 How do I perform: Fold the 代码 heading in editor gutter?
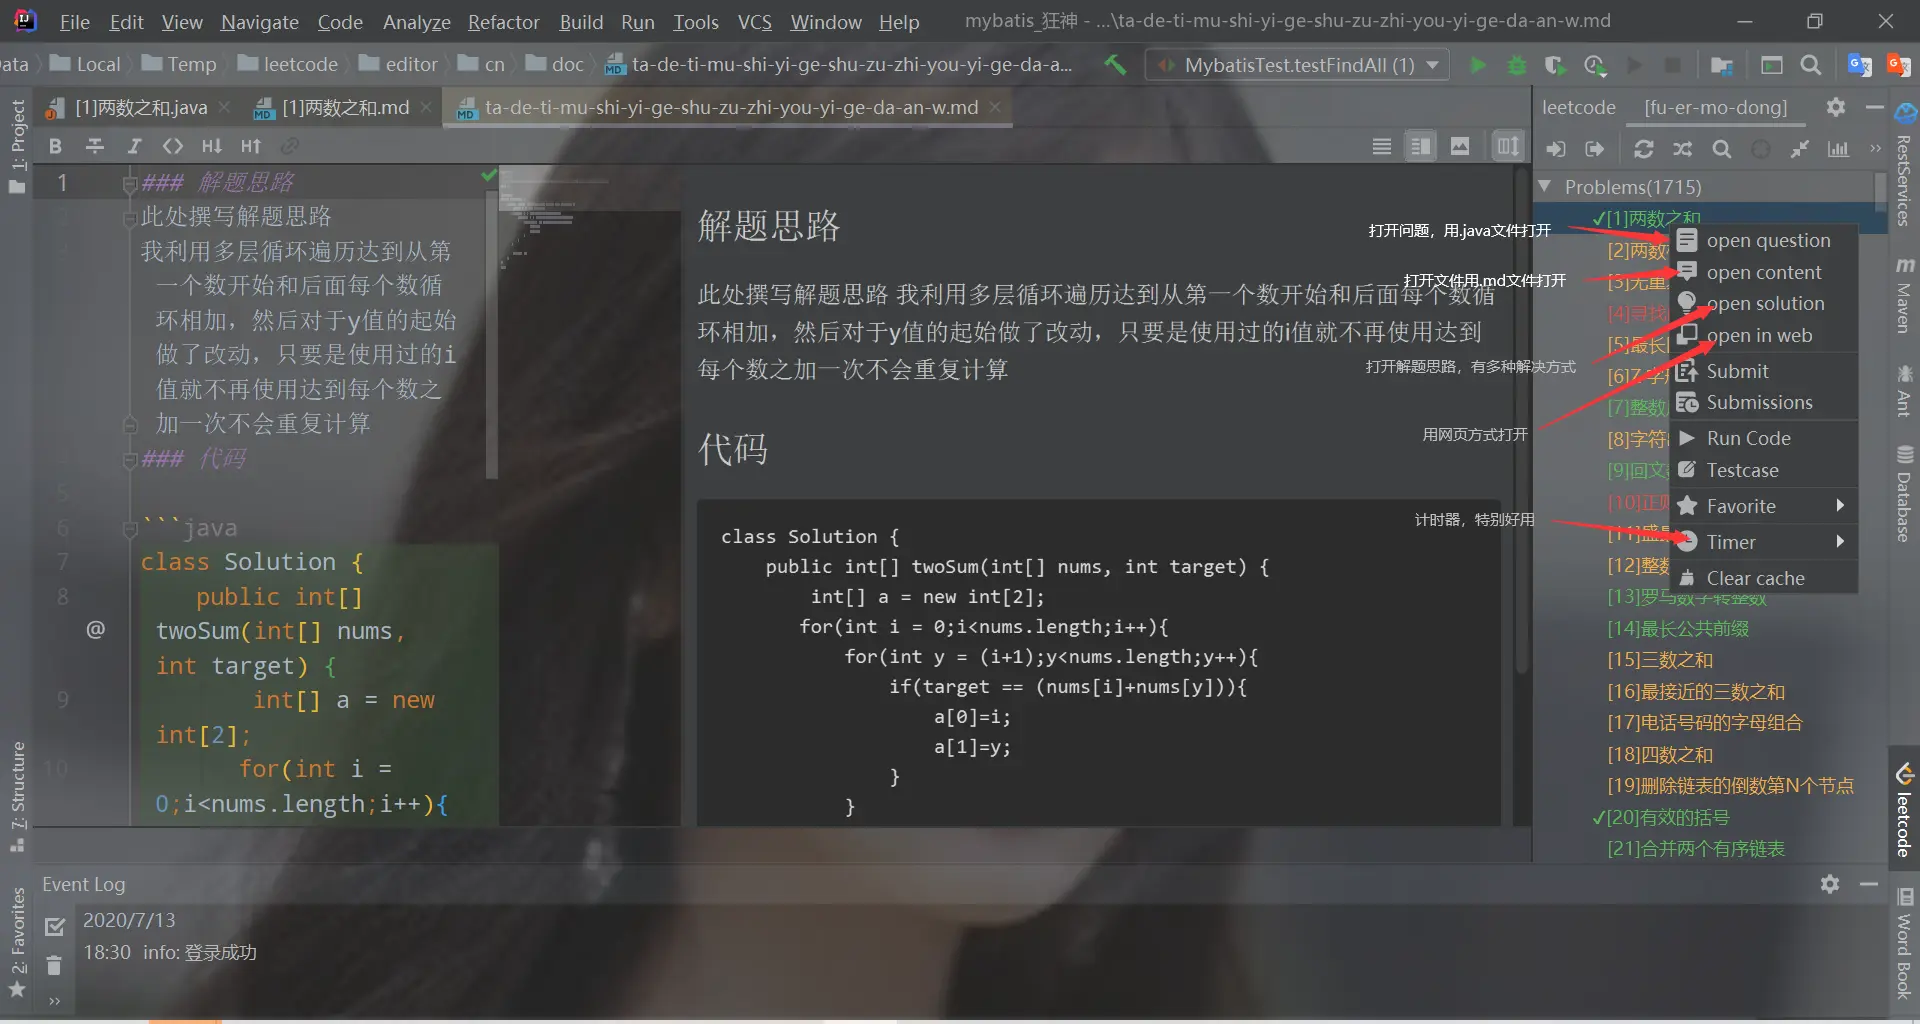(x=129, y=459)
